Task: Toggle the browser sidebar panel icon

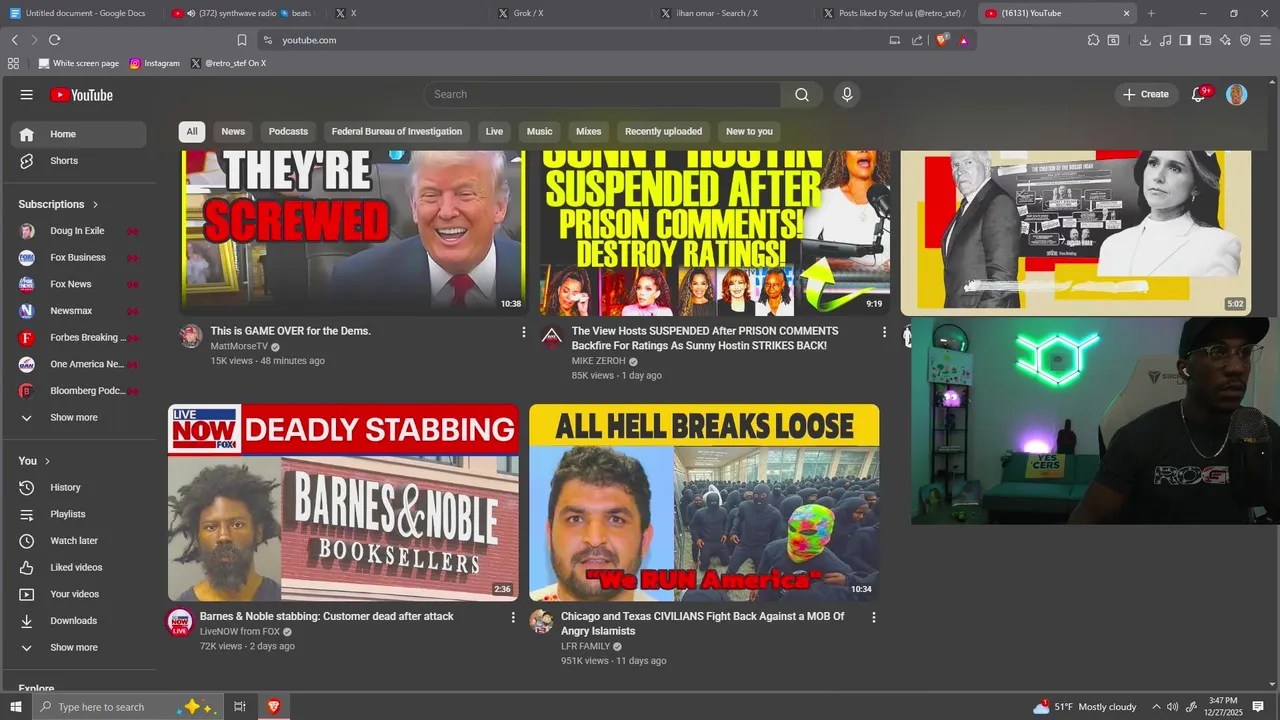Action: coord(1185,40)
